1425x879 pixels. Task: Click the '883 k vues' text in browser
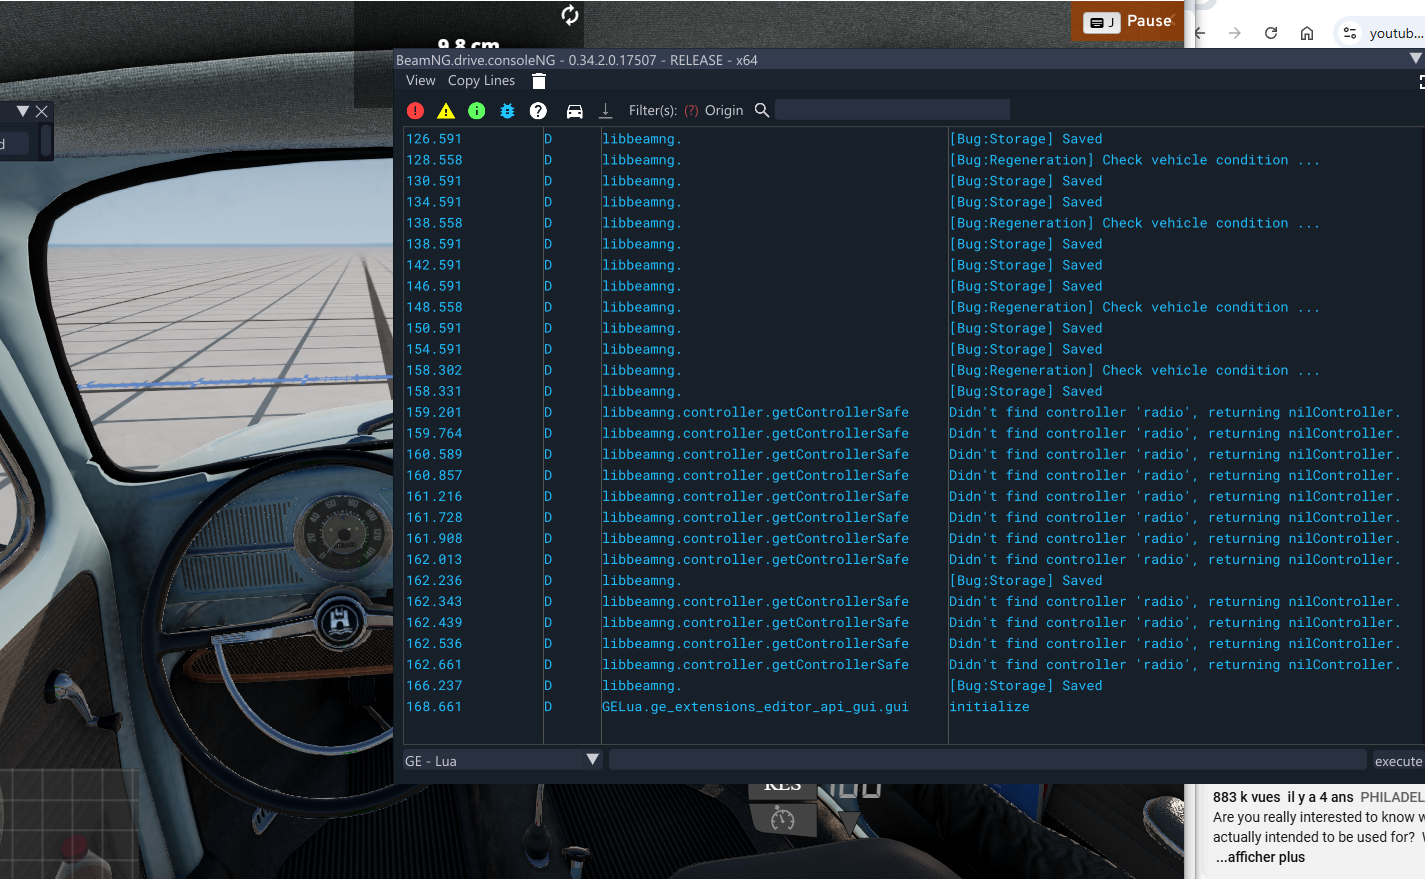coord(1246,797)
